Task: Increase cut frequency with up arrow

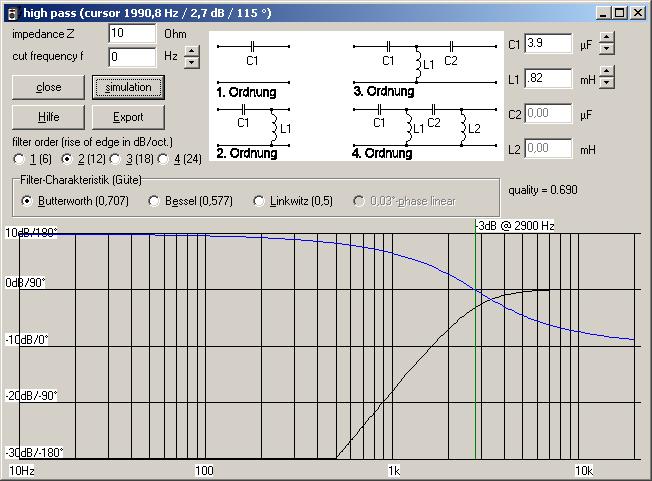Action: click(x=191, y=51)
